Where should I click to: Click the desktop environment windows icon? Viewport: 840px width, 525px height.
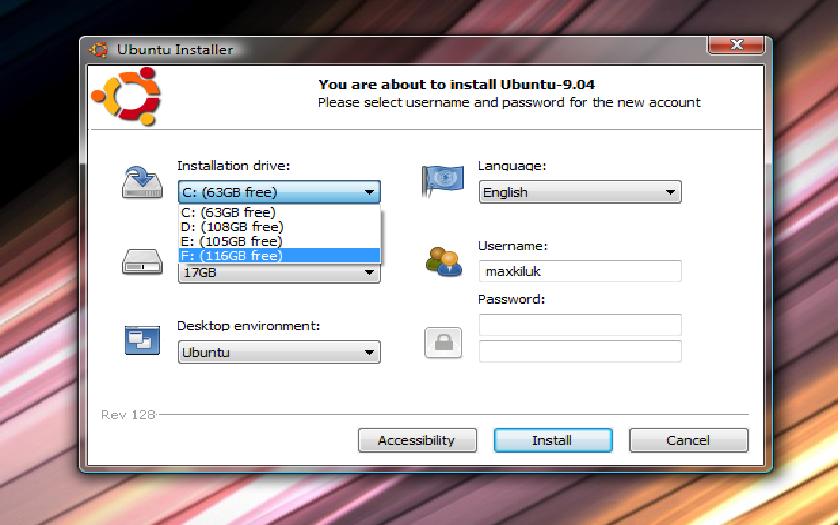click(142, 340)
